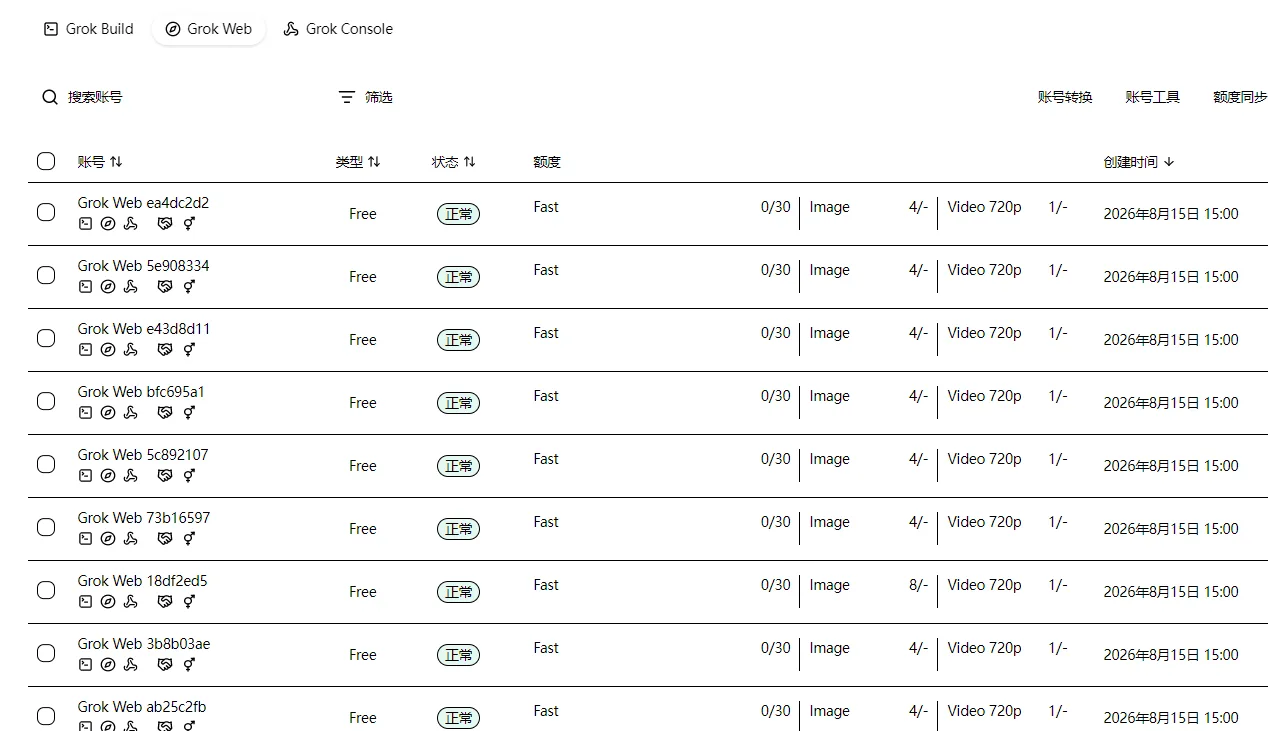Click handshake icon under Grok Web bfc695a1

165,413
